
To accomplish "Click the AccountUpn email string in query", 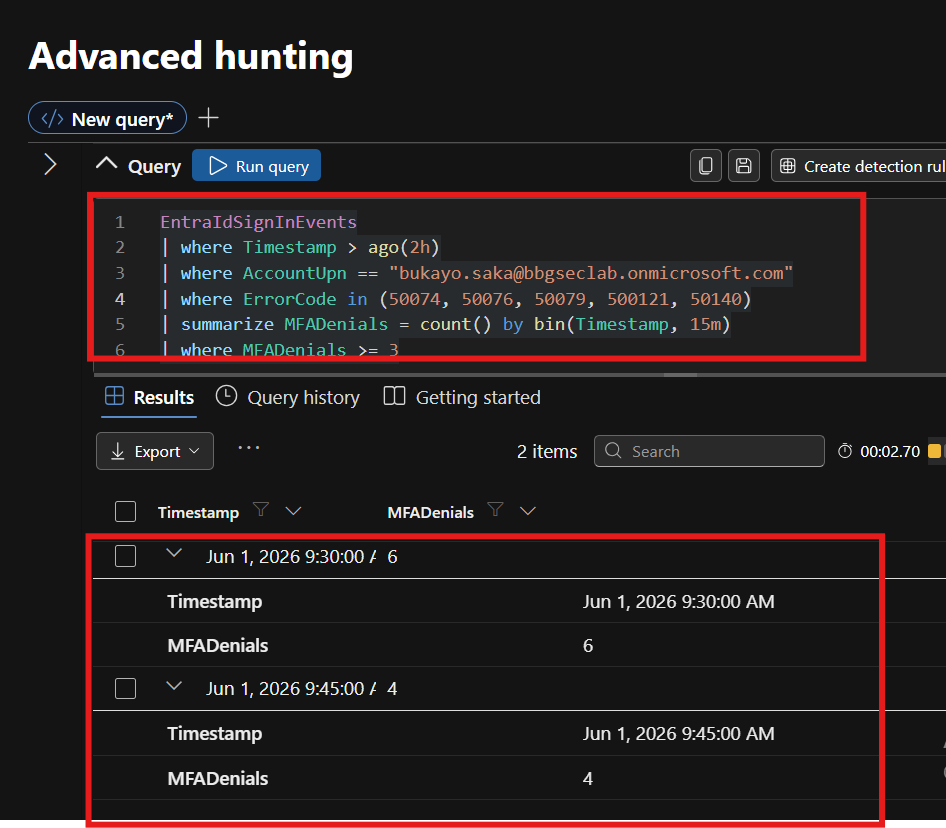I will coord(591,273).
